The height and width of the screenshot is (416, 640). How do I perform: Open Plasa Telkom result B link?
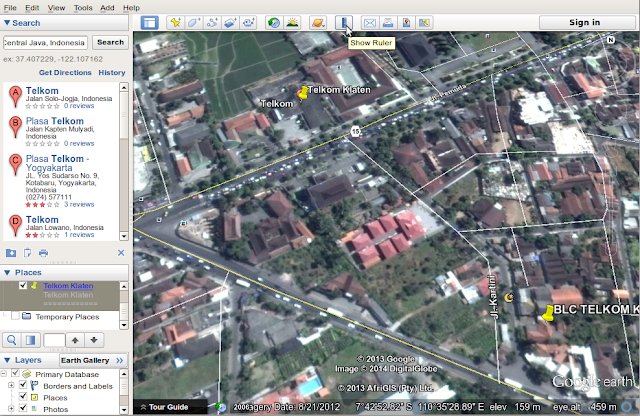point(55,121)
